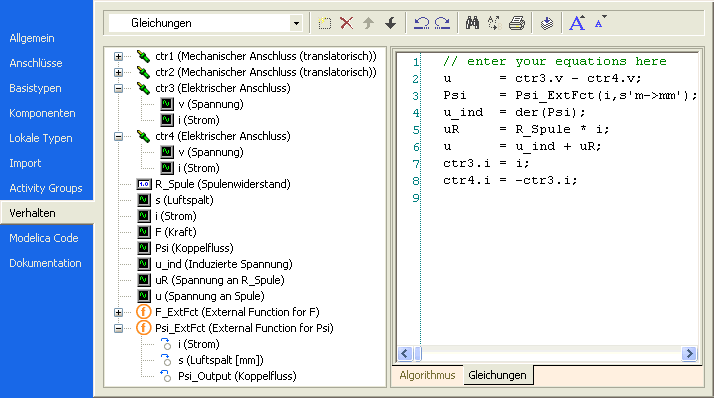
Task: Click the redo toolbar icon
Action: 443,23
